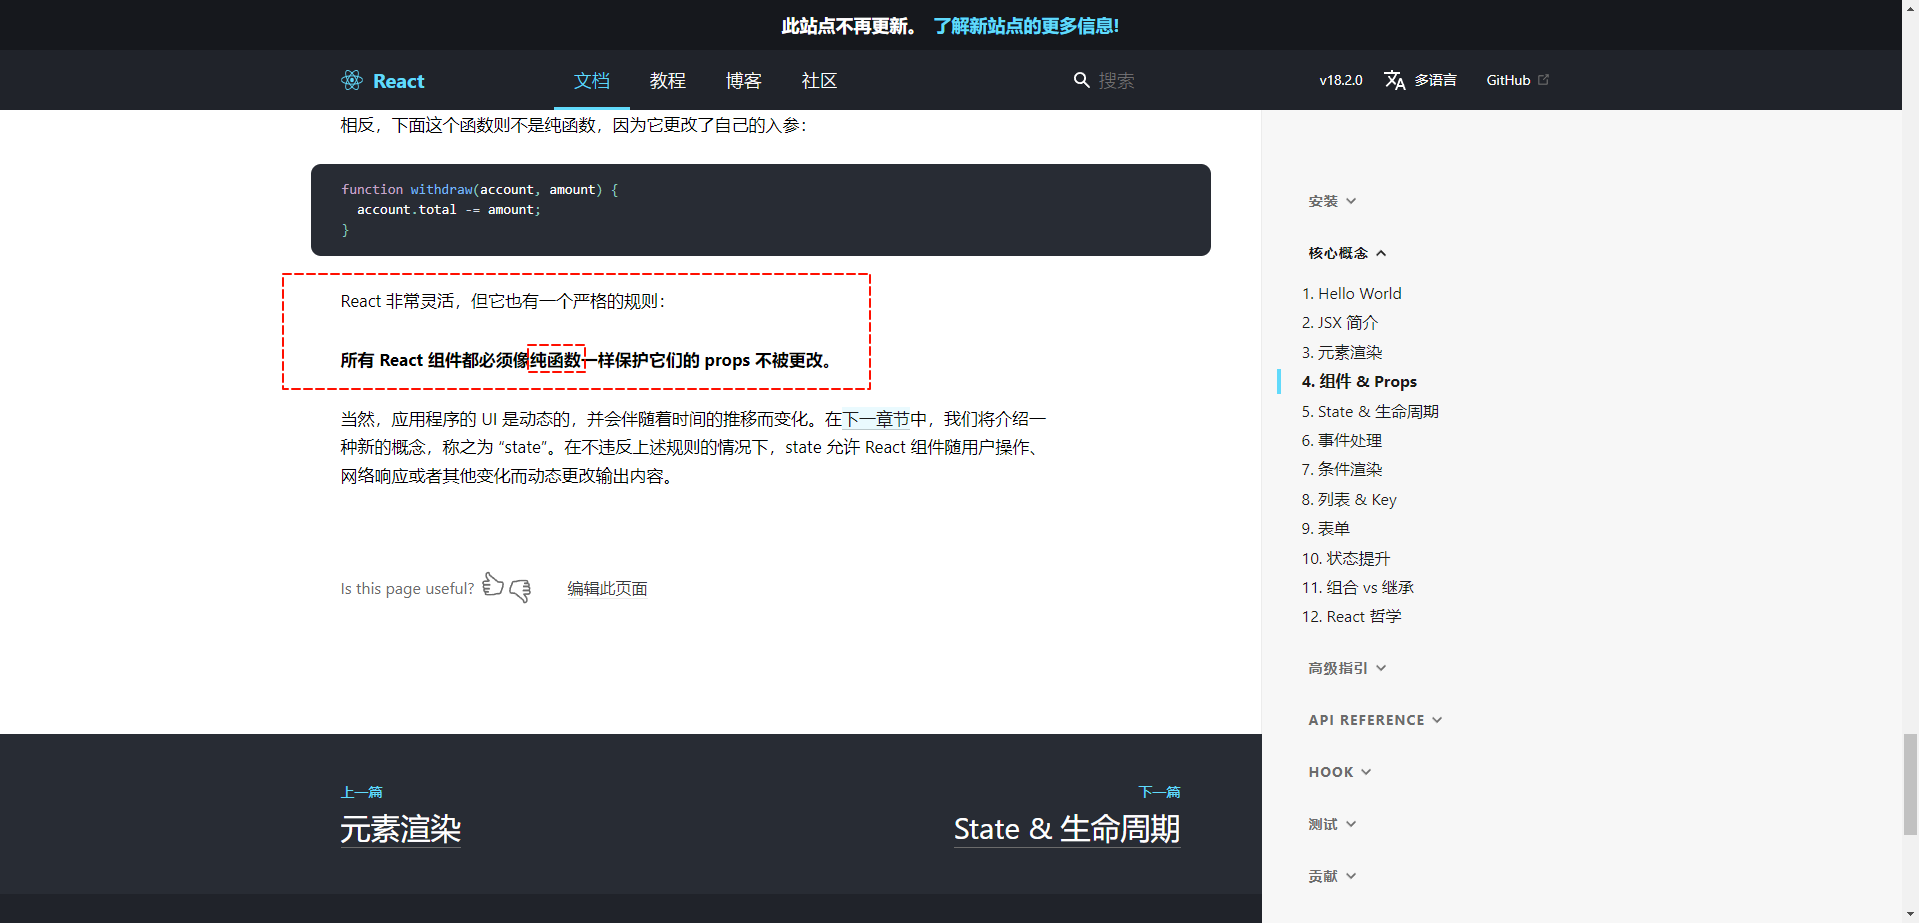Click the thumbs down feedback icon
The width and height of the screenshot is (1919, 923).
coord(520,590)
